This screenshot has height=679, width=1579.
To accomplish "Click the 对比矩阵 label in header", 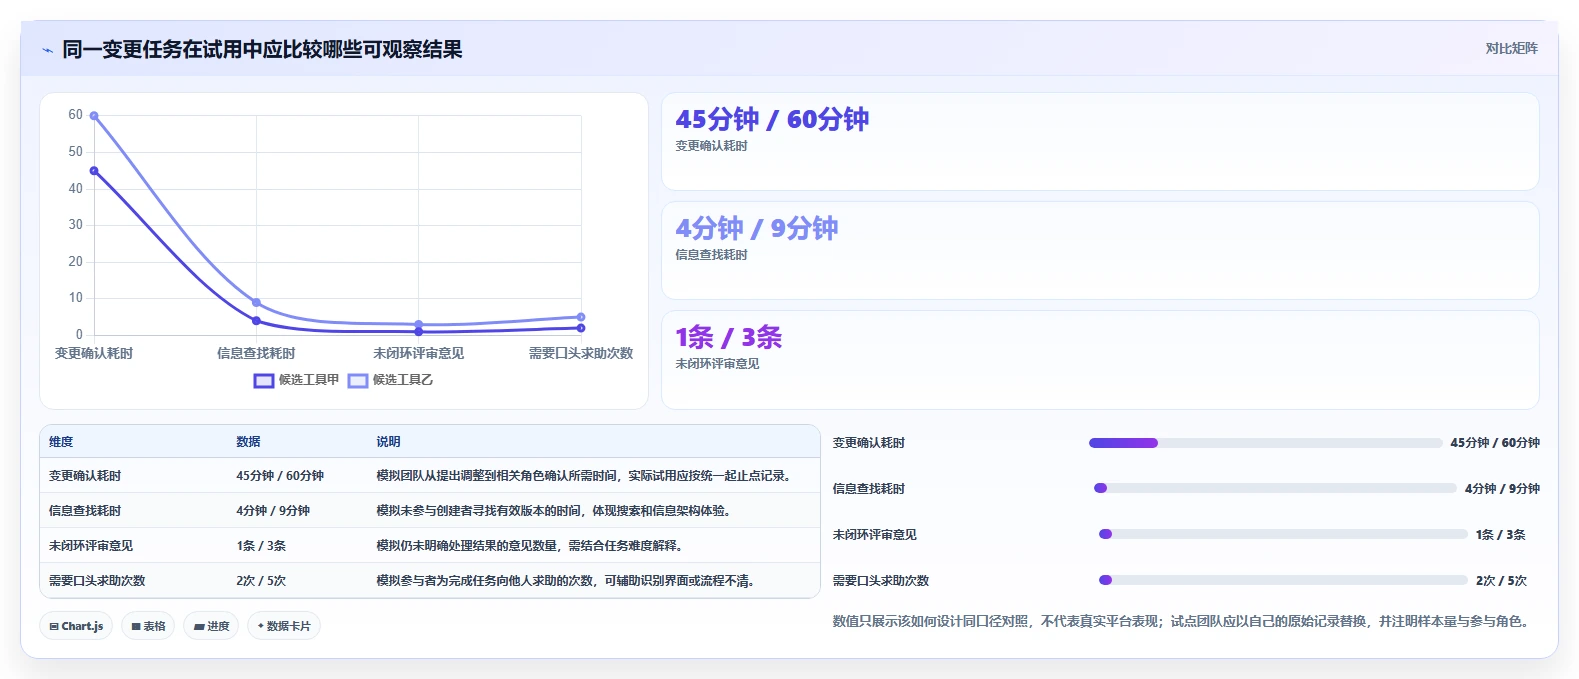I will pos(1511,48).
